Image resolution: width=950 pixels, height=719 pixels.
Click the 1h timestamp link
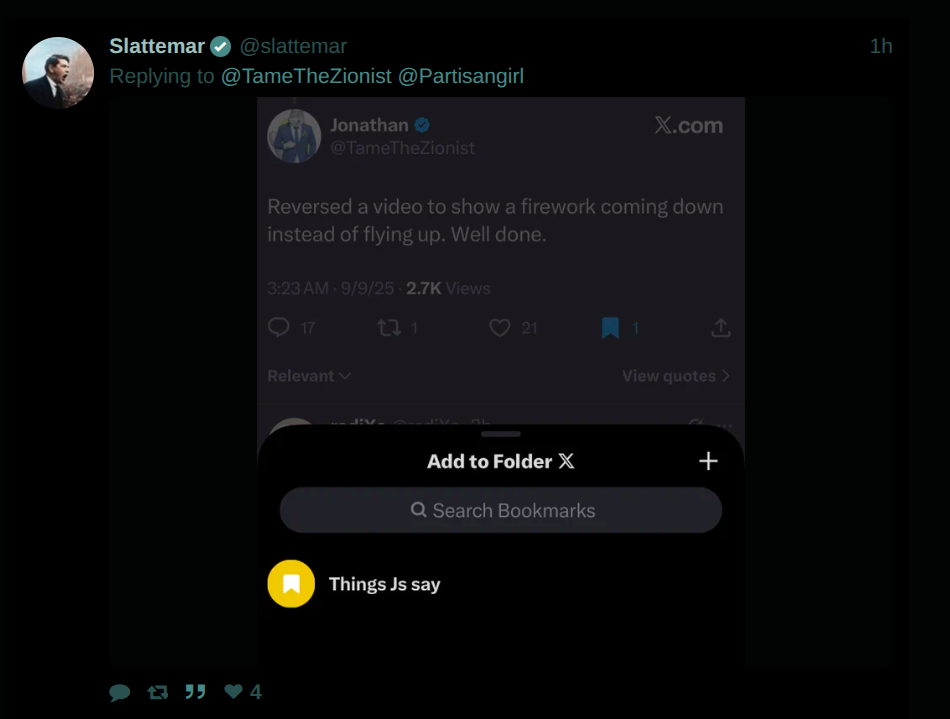point(881,46)
